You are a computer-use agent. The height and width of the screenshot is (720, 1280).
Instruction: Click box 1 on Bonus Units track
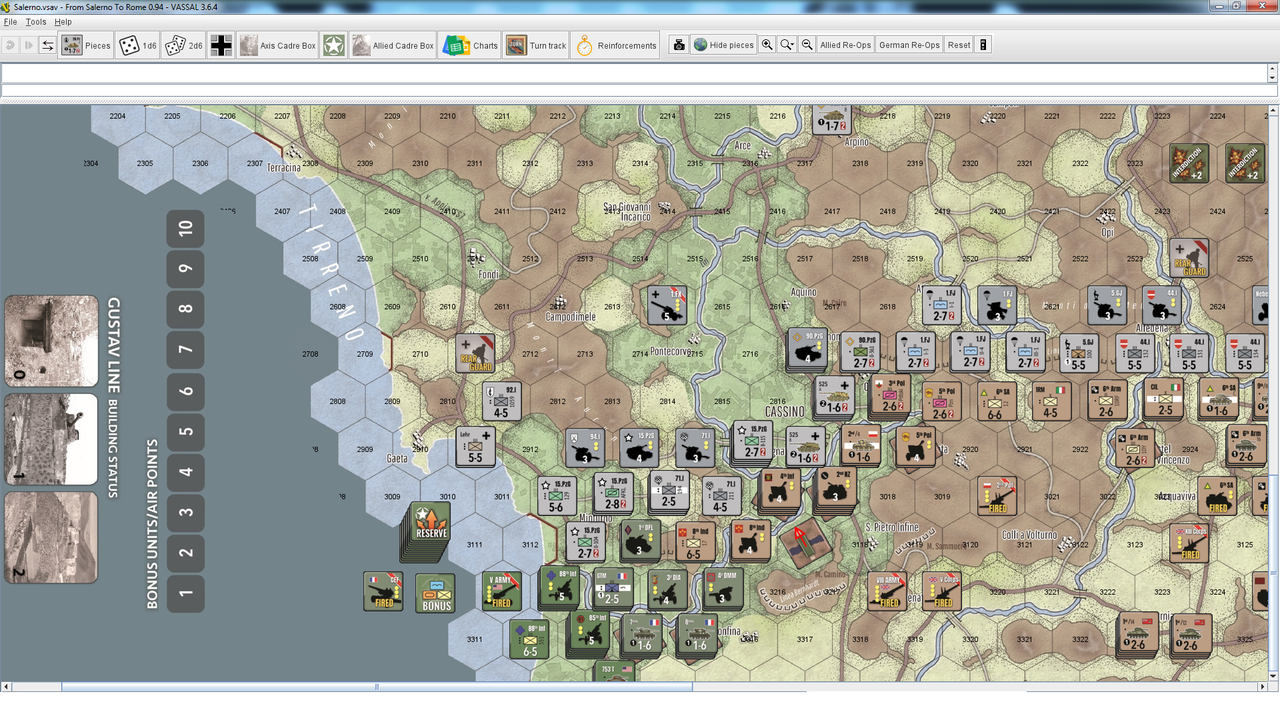click(x=185, y=593)
